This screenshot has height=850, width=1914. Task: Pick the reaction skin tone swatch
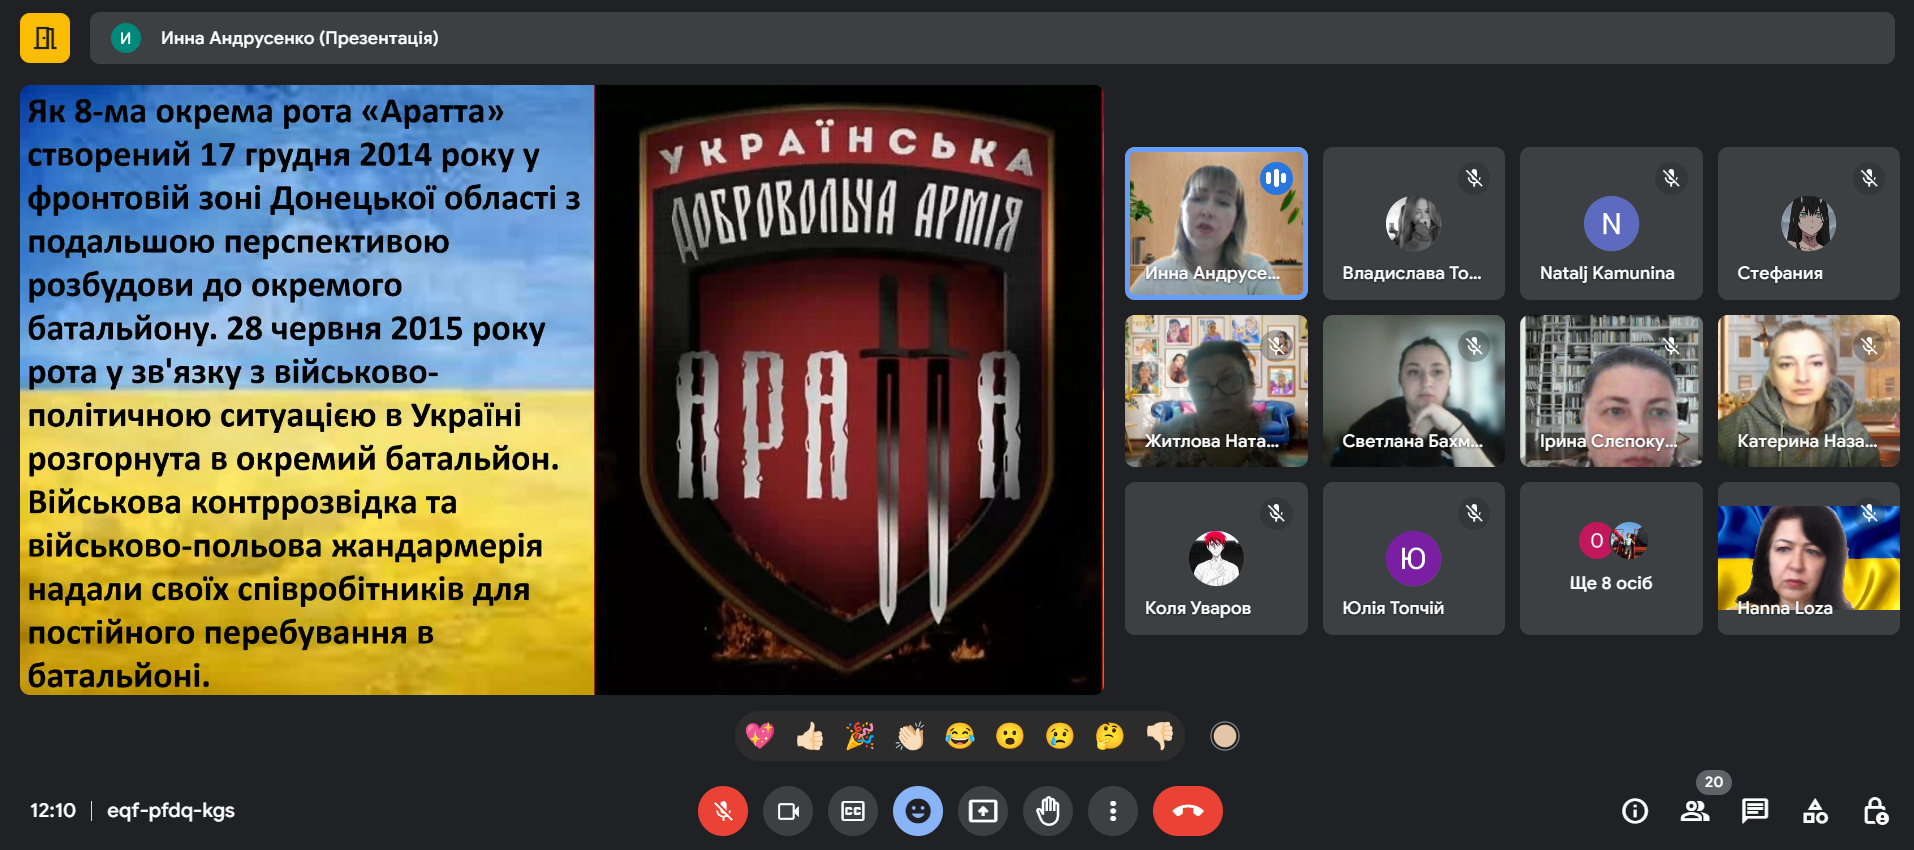1224,737
